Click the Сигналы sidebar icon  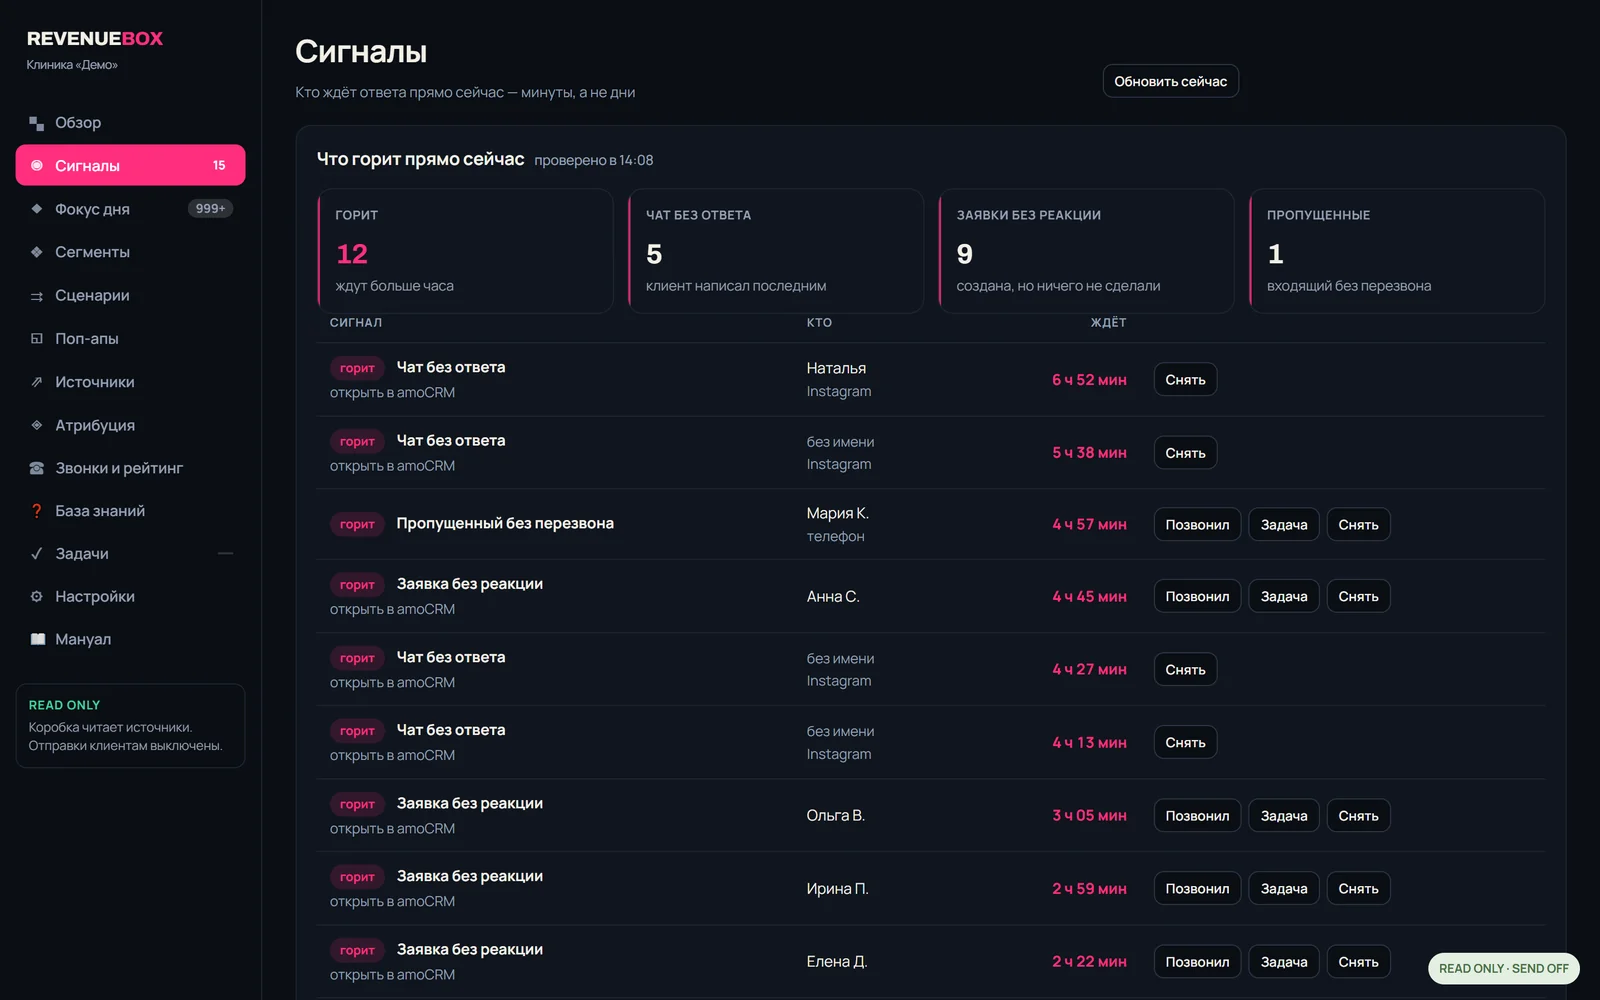[37, 166]
